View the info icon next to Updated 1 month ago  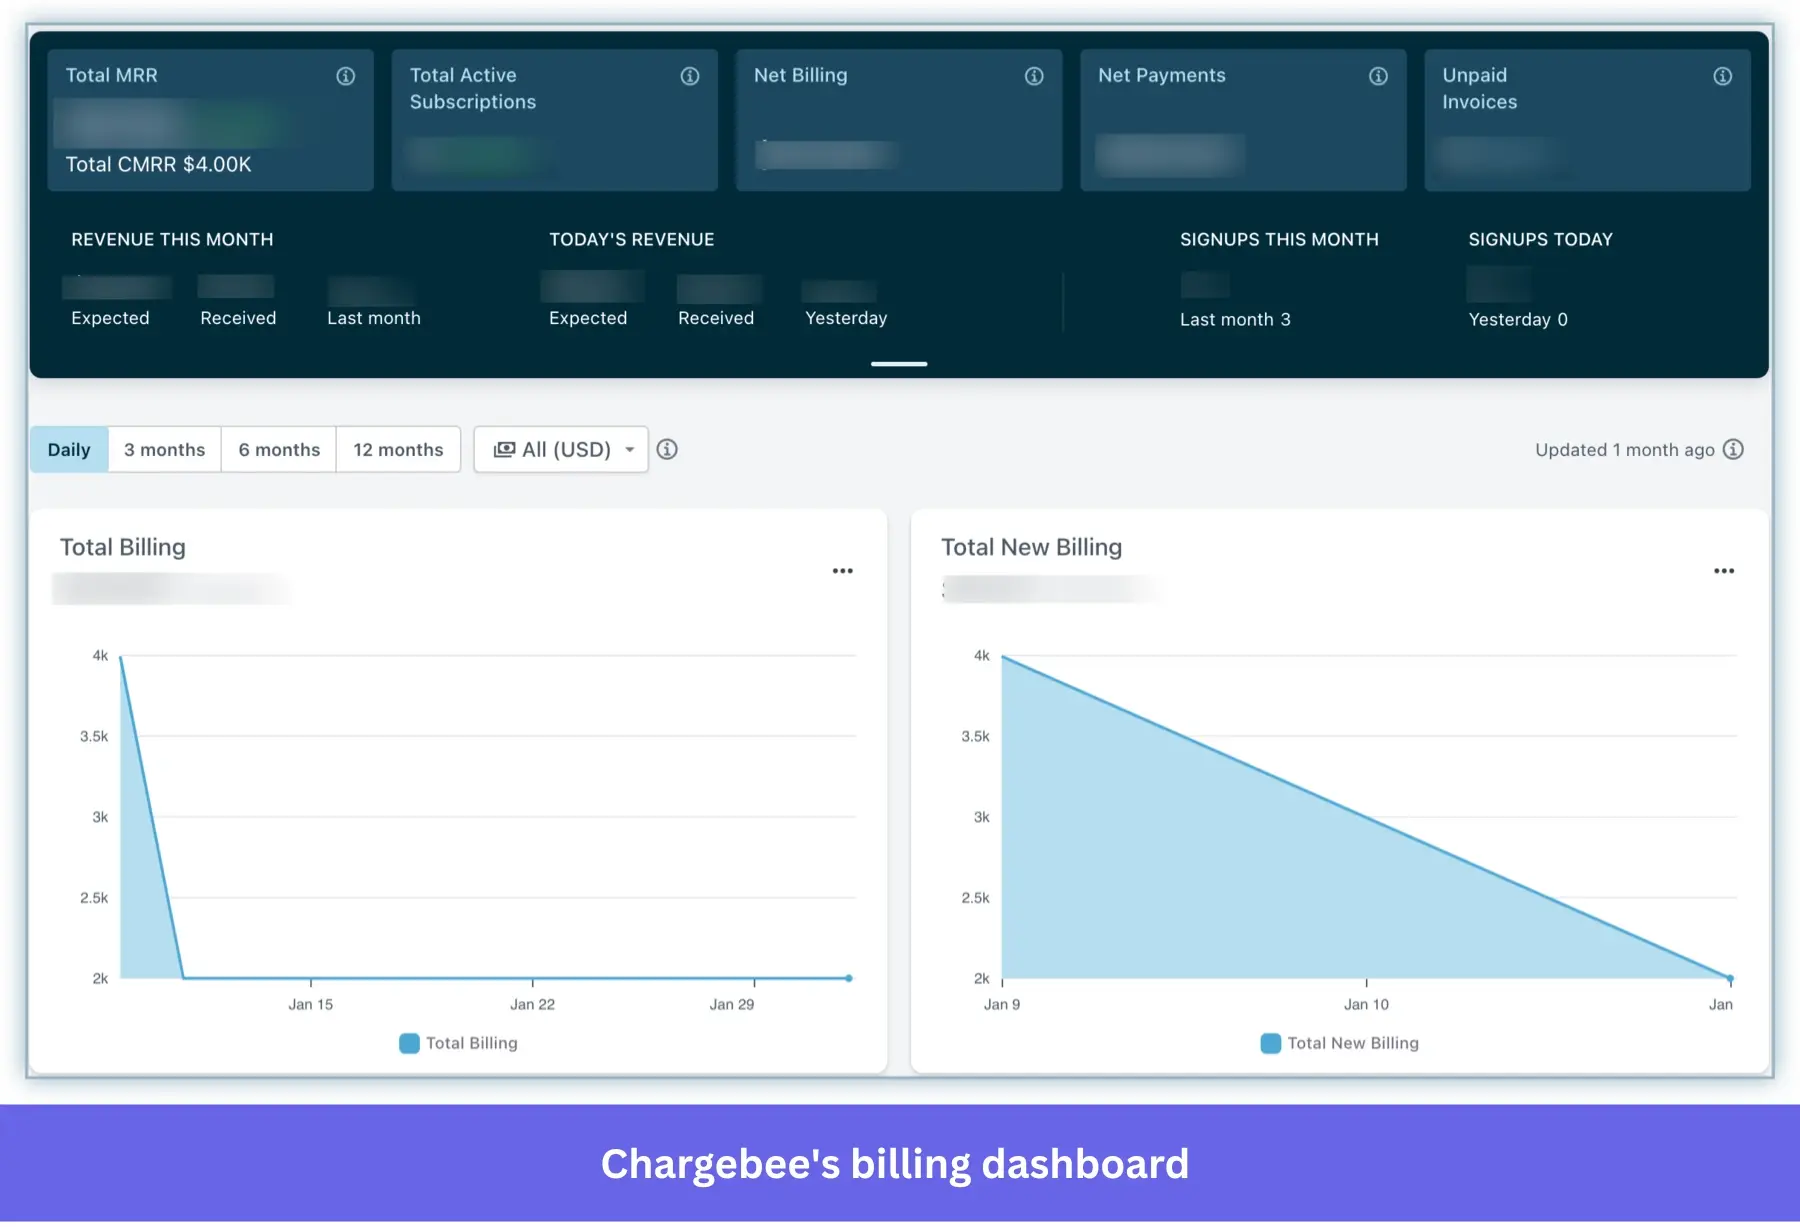[x=1735, y=449]
